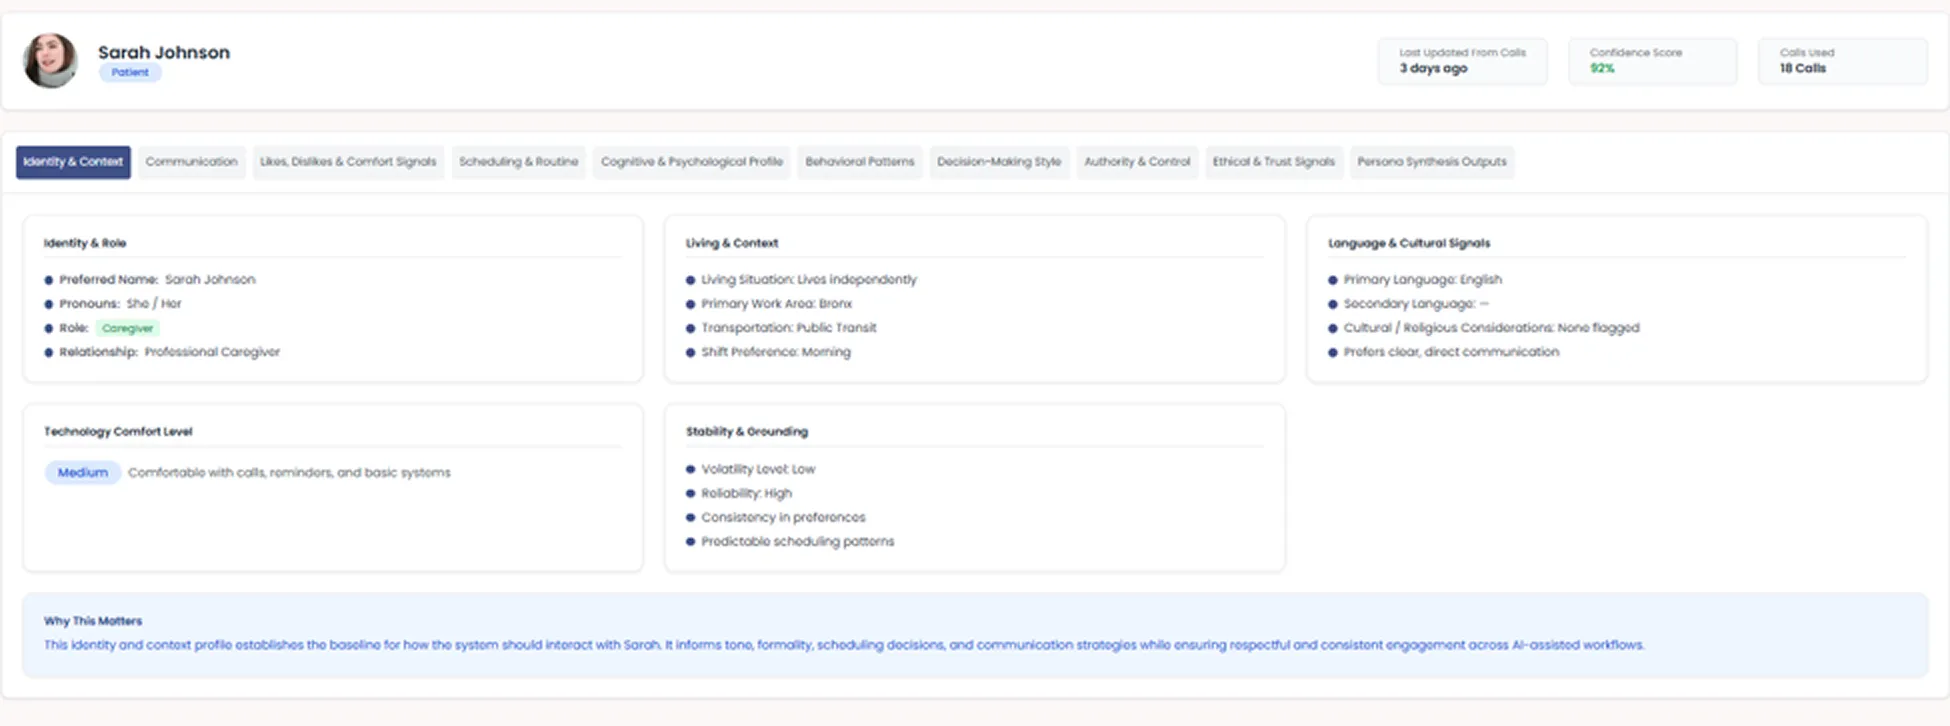Click the Medium technology comfort badge
The height and width of the screenshot is (726, 1950).
[82, 472]
